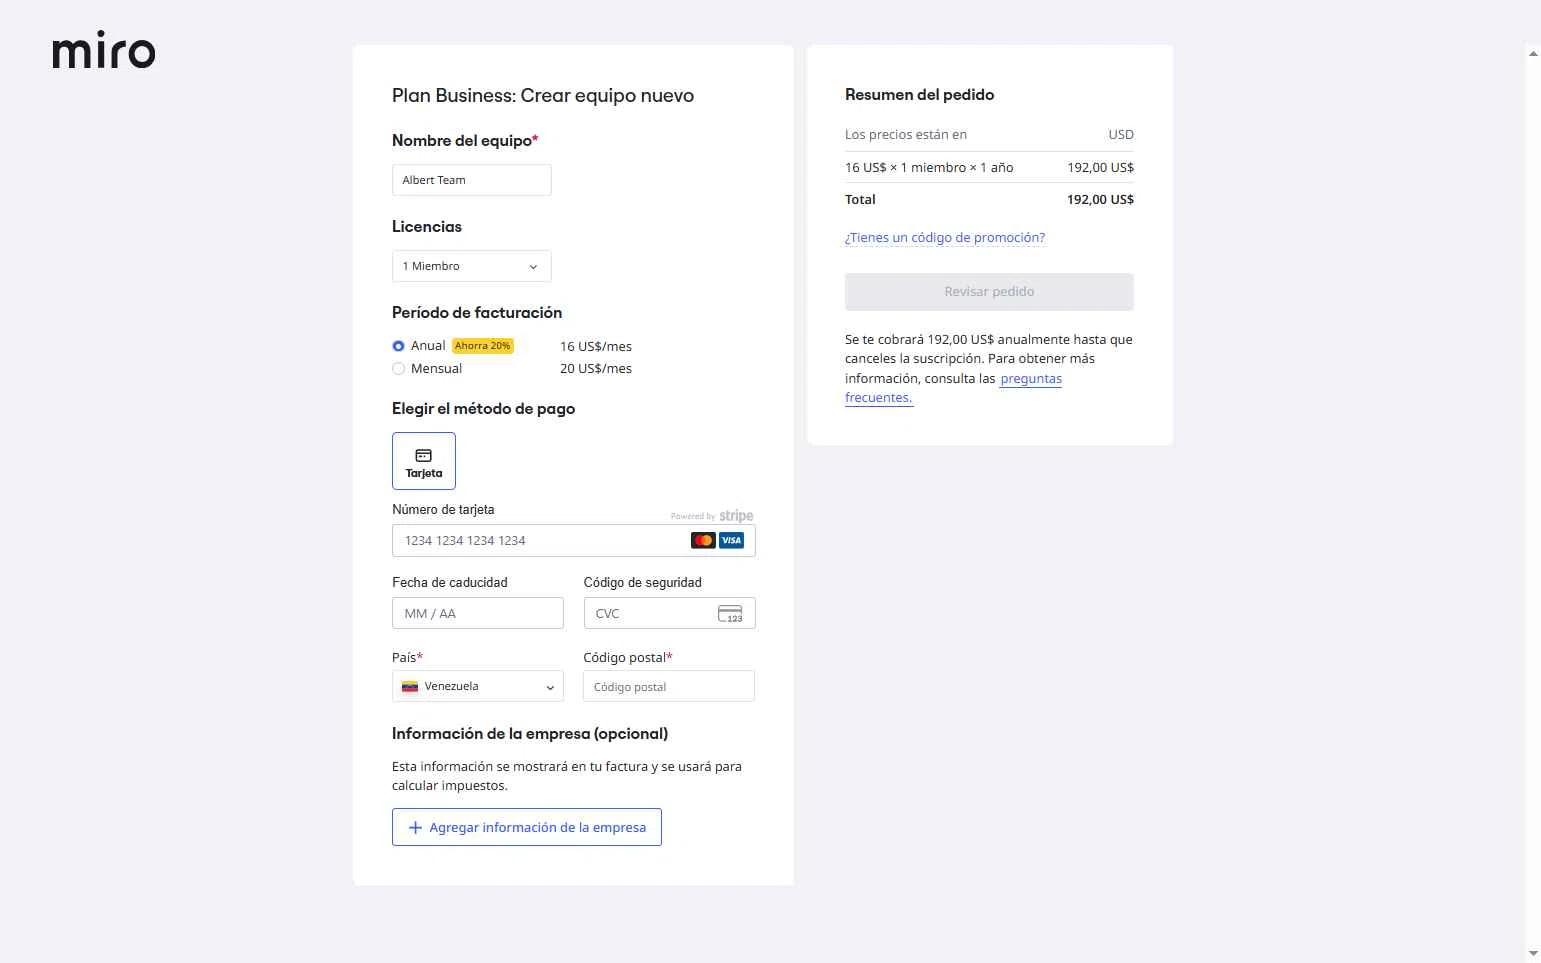
Task: Click the Miro logo
Action: click(x=104, y=50)
